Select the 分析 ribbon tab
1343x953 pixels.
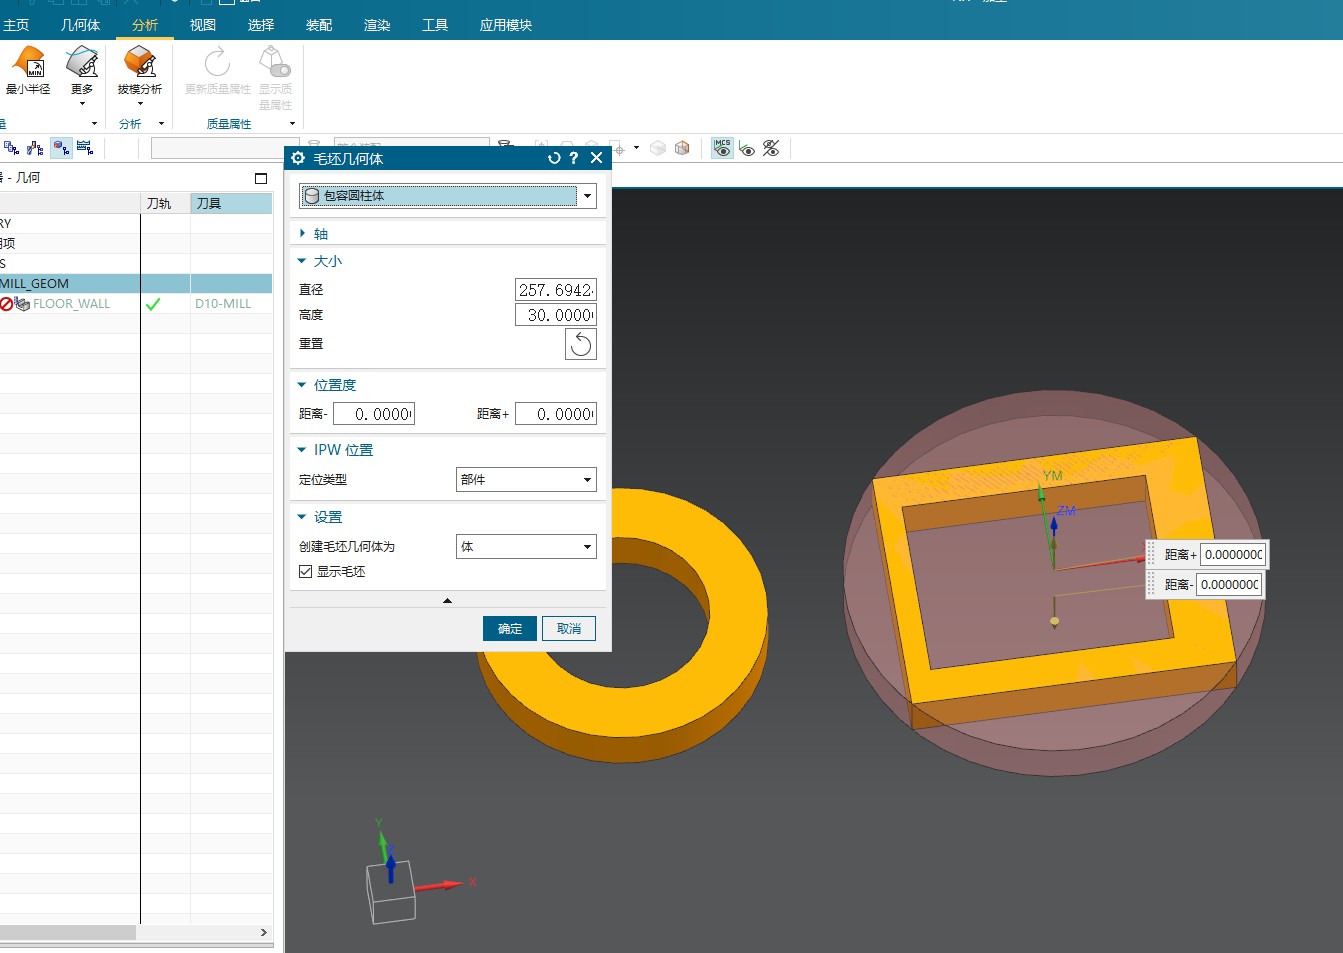[145, 25]
